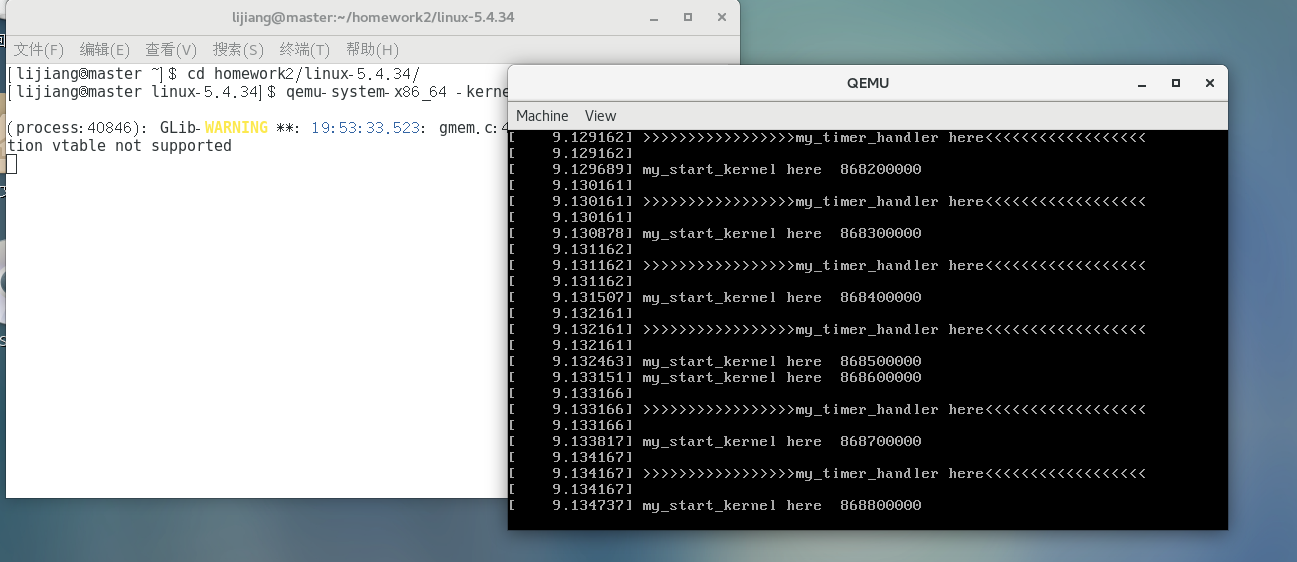Click my_timer_handler line at timestamp 9.130161
The width and height of the screenshot is (1297, 562).
pyautogui.click(x=893, y=202)
